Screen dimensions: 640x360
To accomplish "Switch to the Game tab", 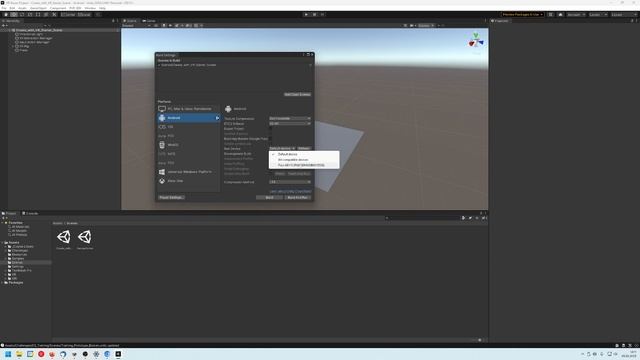I will pos(149,21).
